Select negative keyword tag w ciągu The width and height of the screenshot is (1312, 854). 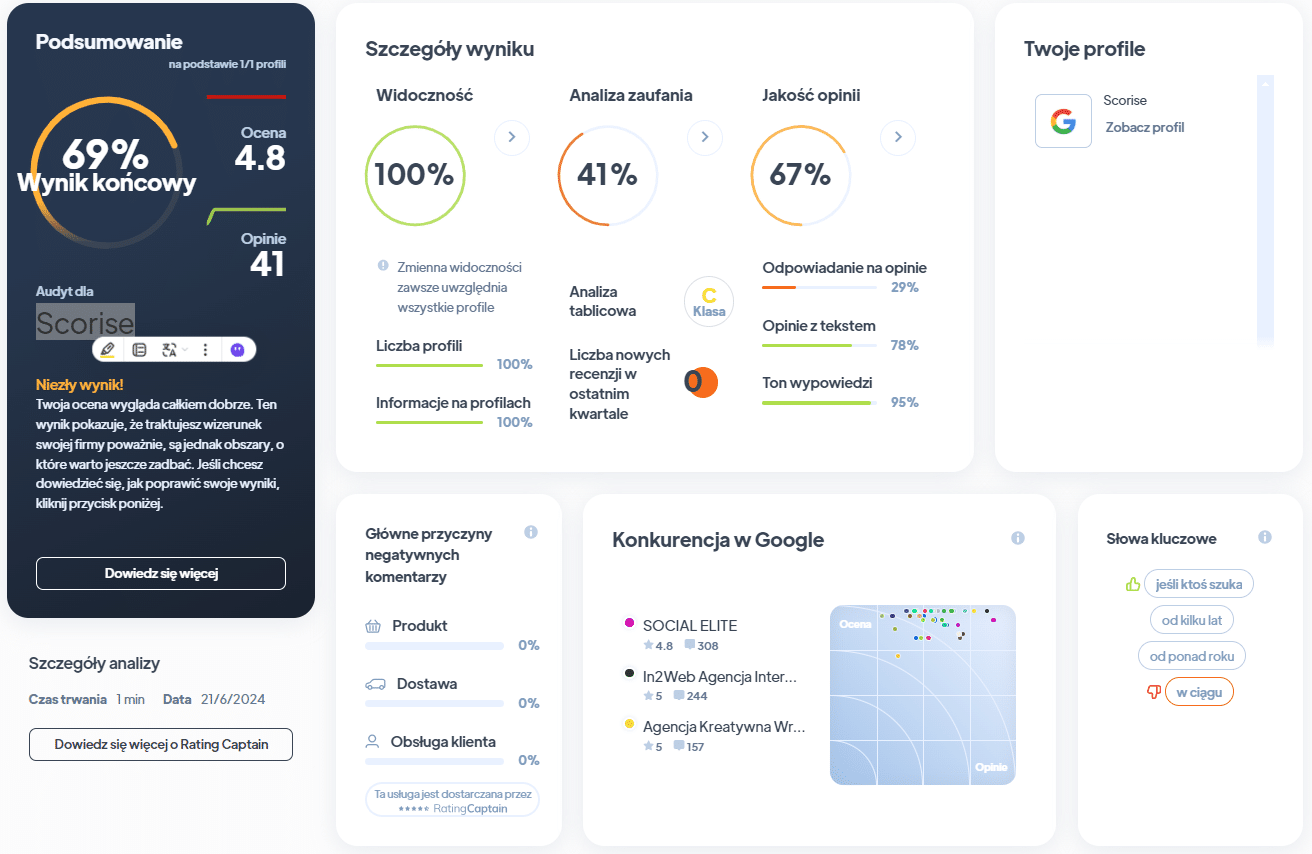click(1200, 691)
